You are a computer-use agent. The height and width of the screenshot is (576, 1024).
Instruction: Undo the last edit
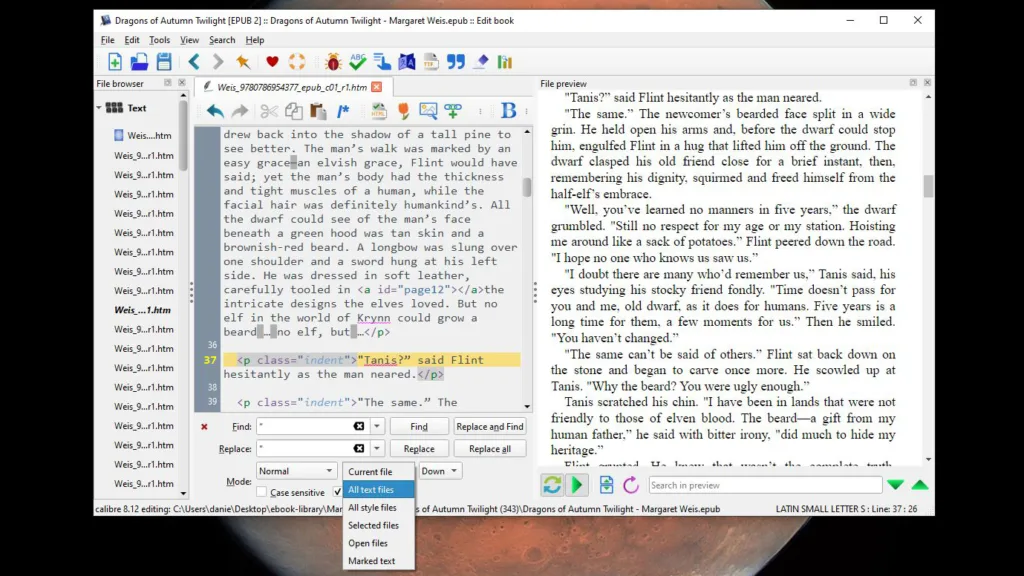click(218, 111)
